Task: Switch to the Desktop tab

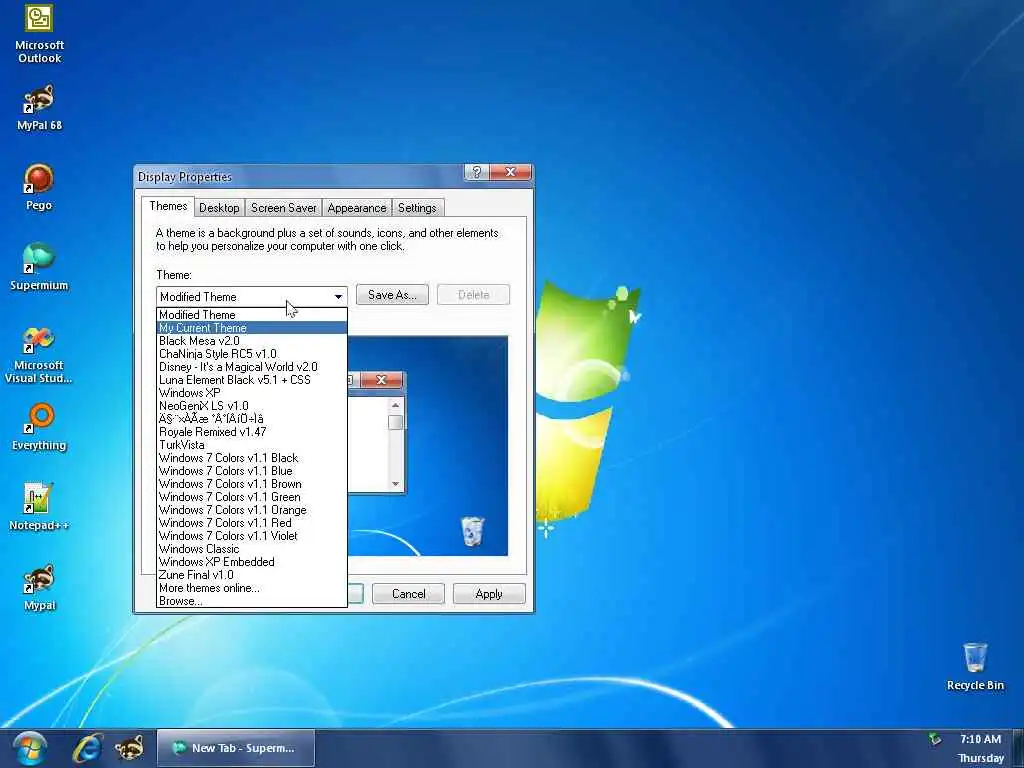Action: tap(219, 208)
